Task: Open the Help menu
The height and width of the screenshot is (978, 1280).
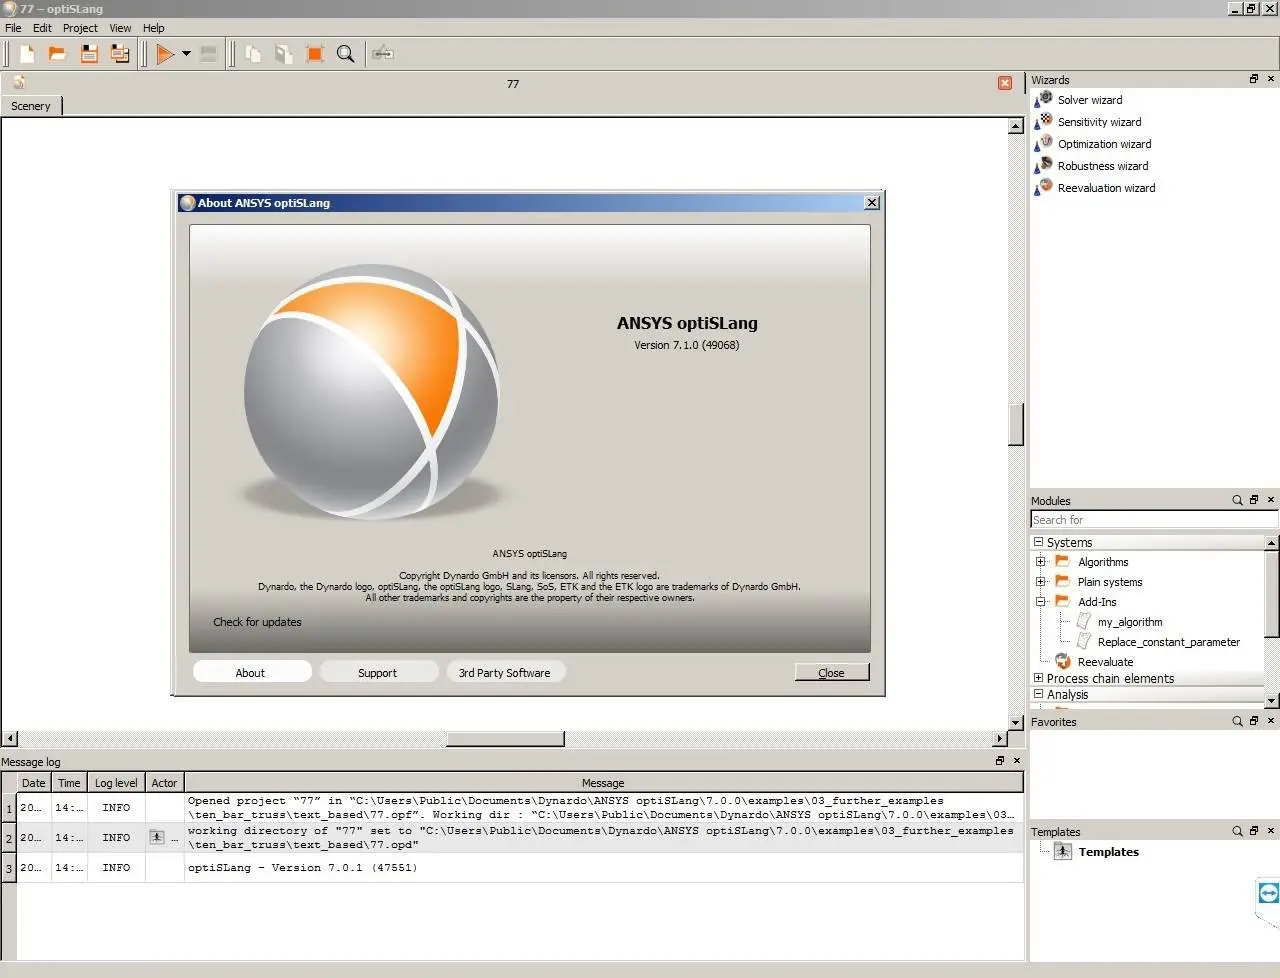Action: [x=153, y=28]
